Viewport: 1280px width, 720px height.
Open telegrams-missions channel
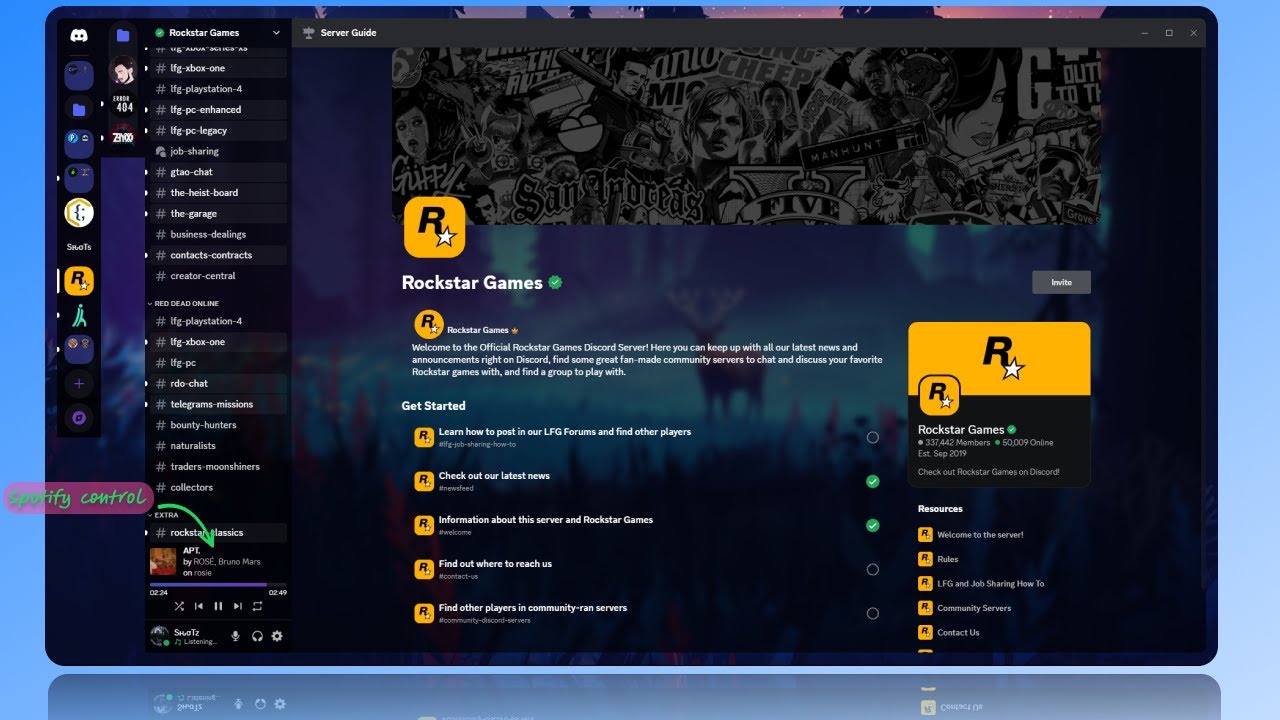(x=218, y=404)
